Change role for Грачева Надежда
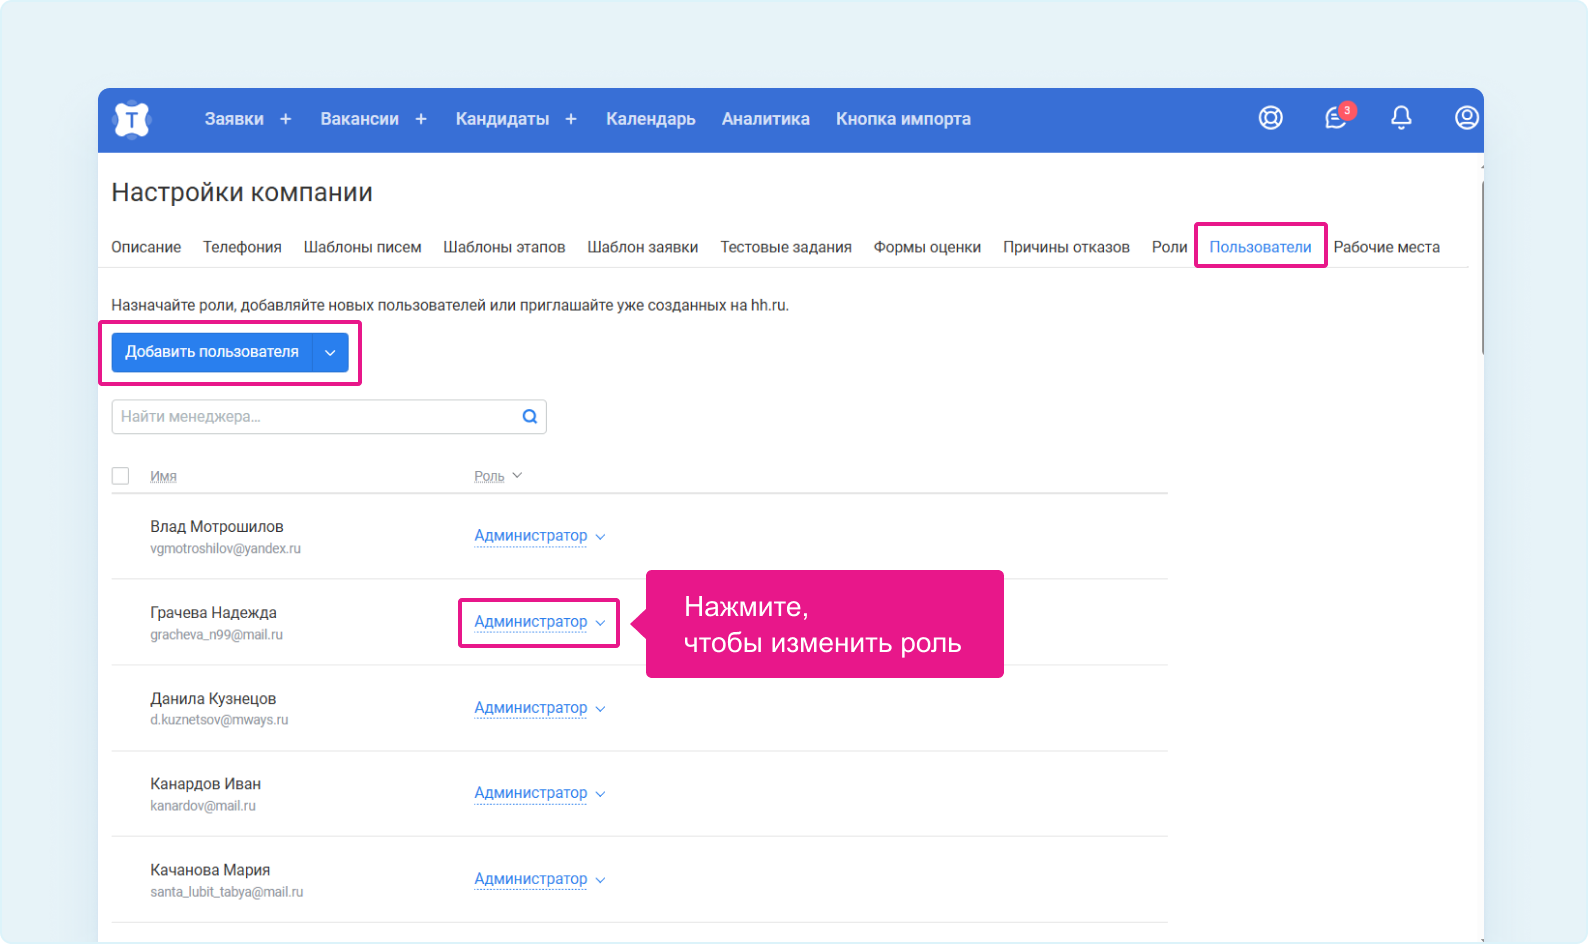1588x944 pixels. pos(539,622)
